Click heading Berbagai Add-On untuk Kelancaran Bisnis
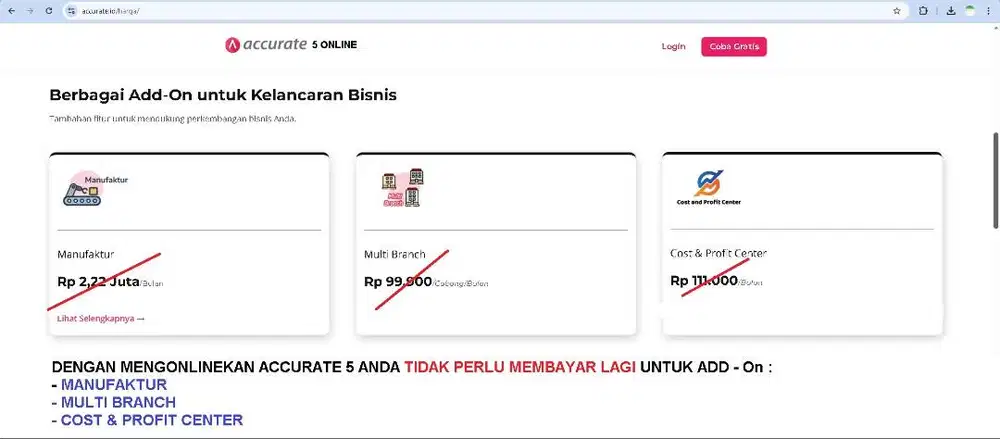This screenshot has width=1000, height=439. (223, 95)
